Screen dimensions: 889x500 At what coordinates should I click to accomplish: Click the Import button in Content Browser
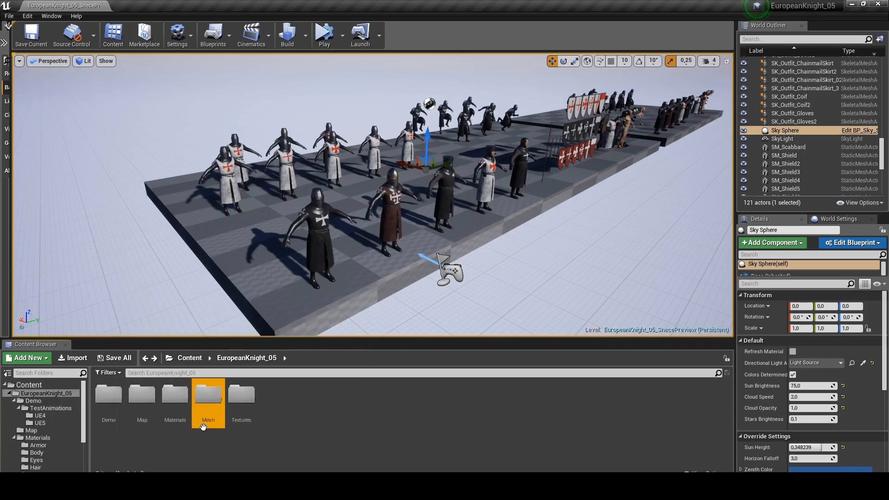point(73,358)
